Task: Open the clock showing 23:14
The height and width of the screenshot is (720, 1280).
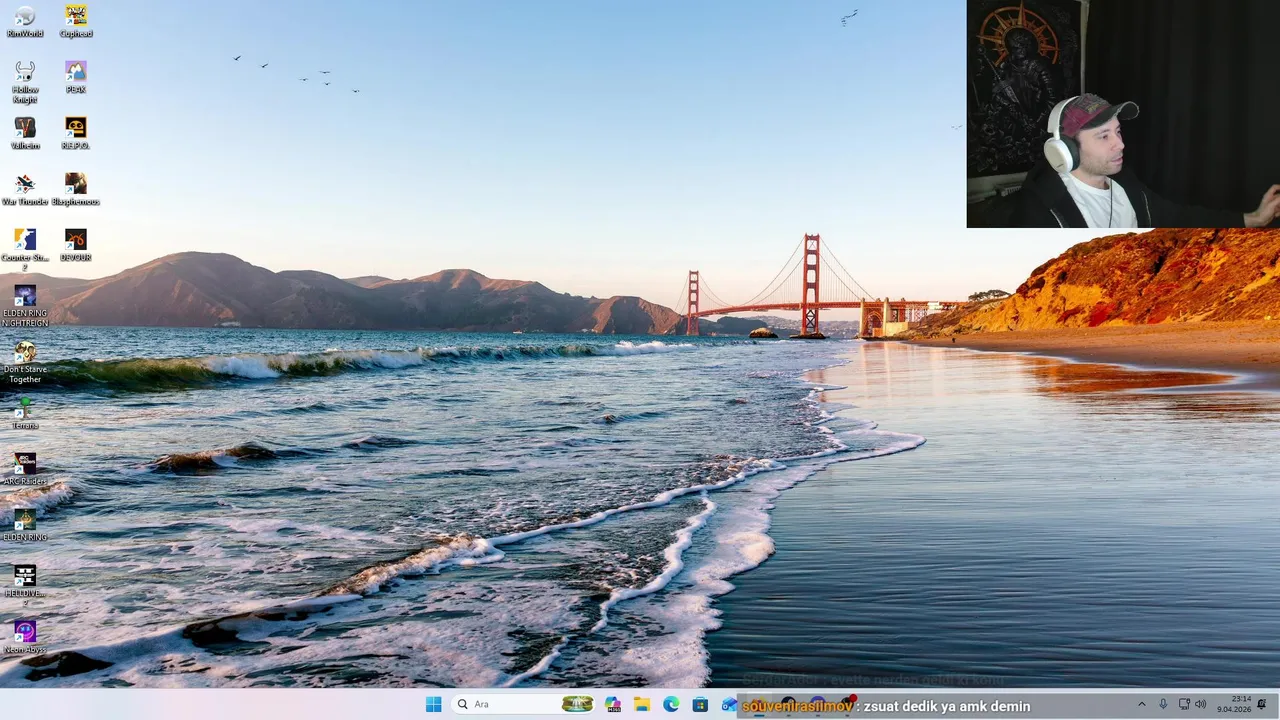Action: (1234, 704)
